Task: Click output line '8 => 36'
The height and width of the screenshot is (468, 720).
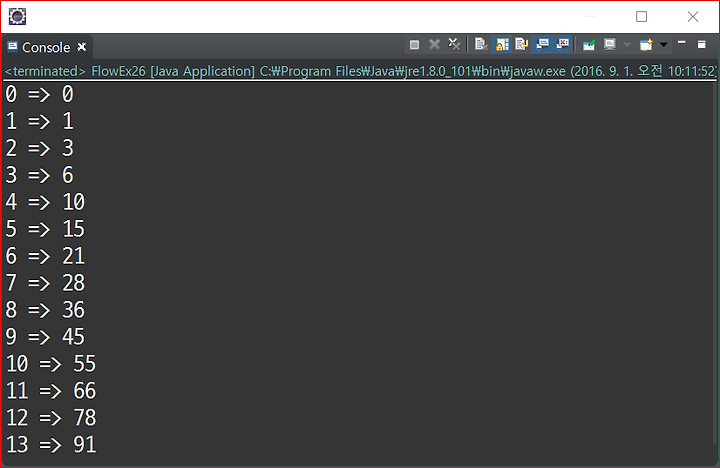Action: tap(45, 310)
